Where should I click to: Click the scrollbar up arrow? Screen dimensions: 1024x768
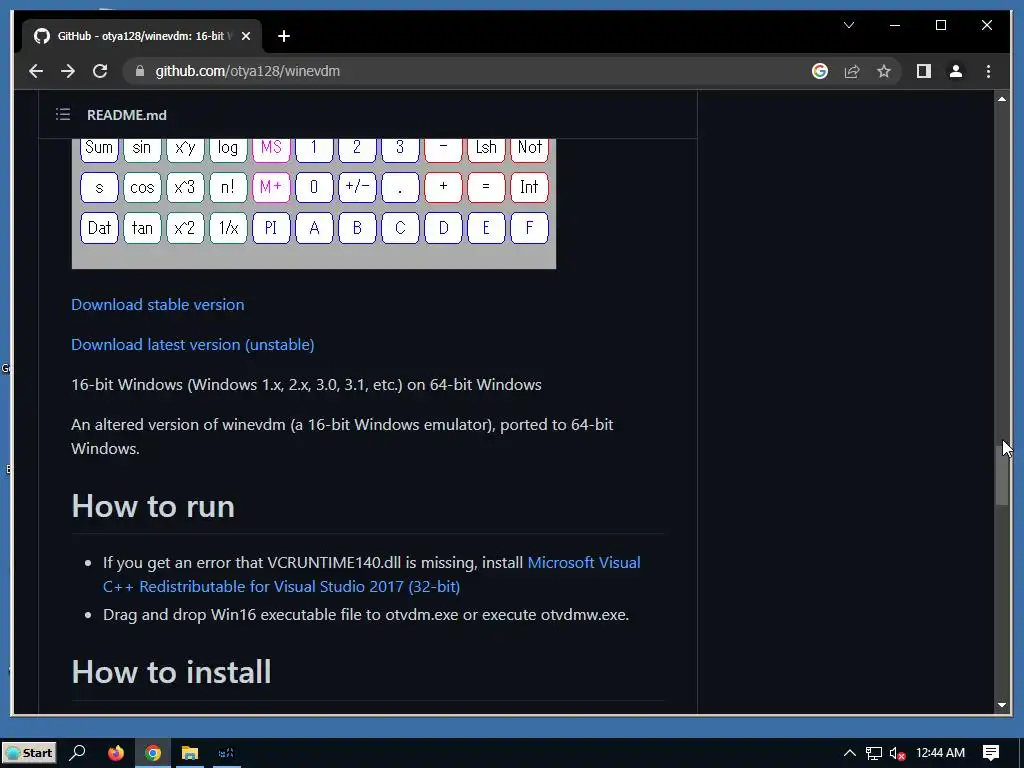(1002, 99)
